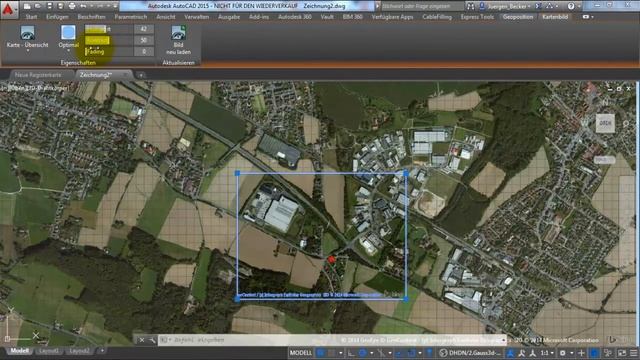Open the Einfügen ribbon tab
The width and height of the screenshot is (640, 360).
point(57,17)
